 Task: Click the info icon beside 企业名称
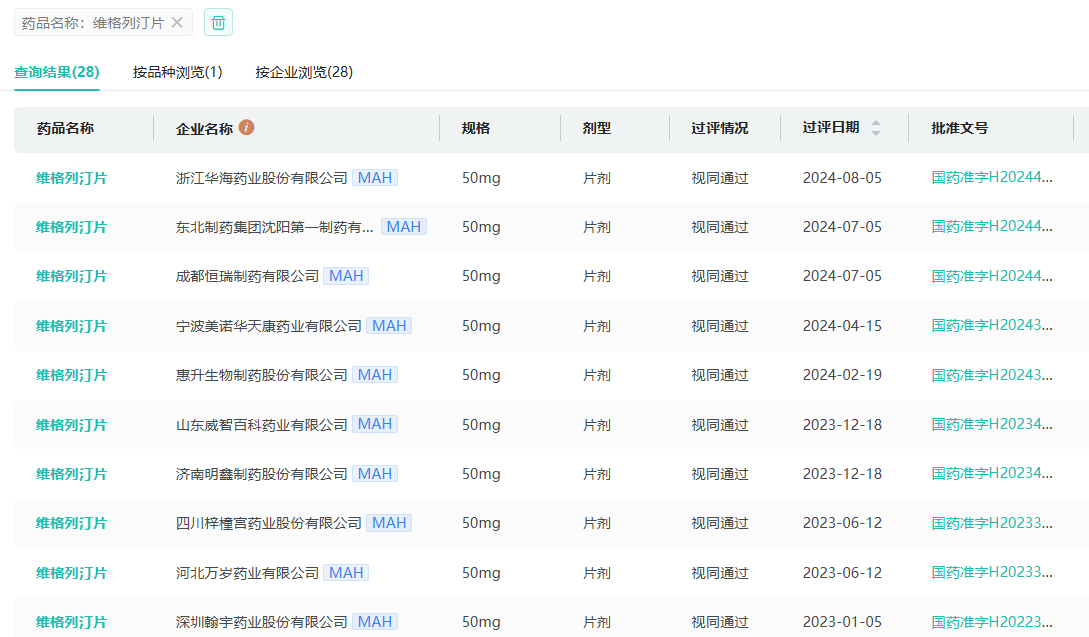[x=246, y=127]
